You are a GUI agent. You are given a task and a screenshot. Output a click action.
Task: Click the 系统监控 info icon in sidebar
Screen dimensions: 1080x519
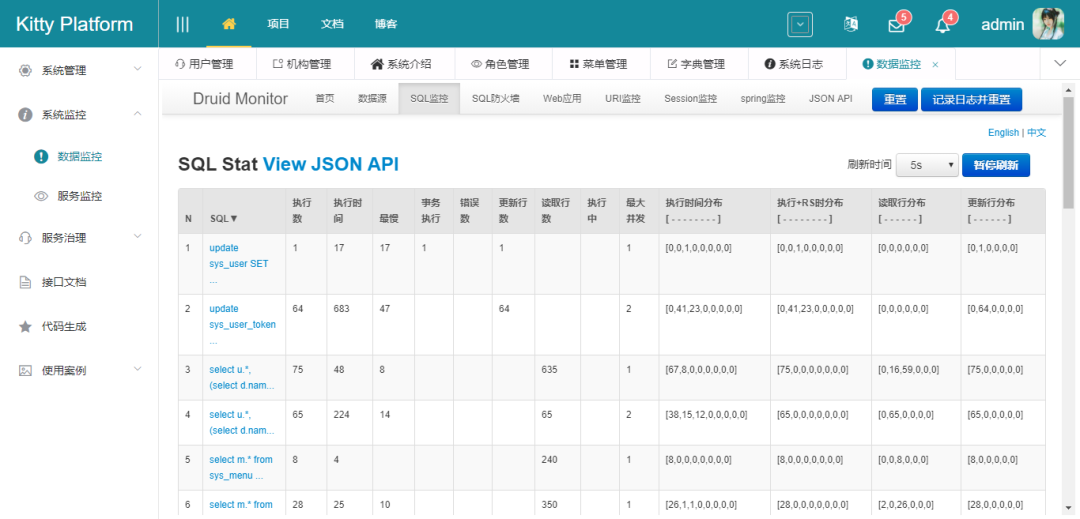pos(25,115)
